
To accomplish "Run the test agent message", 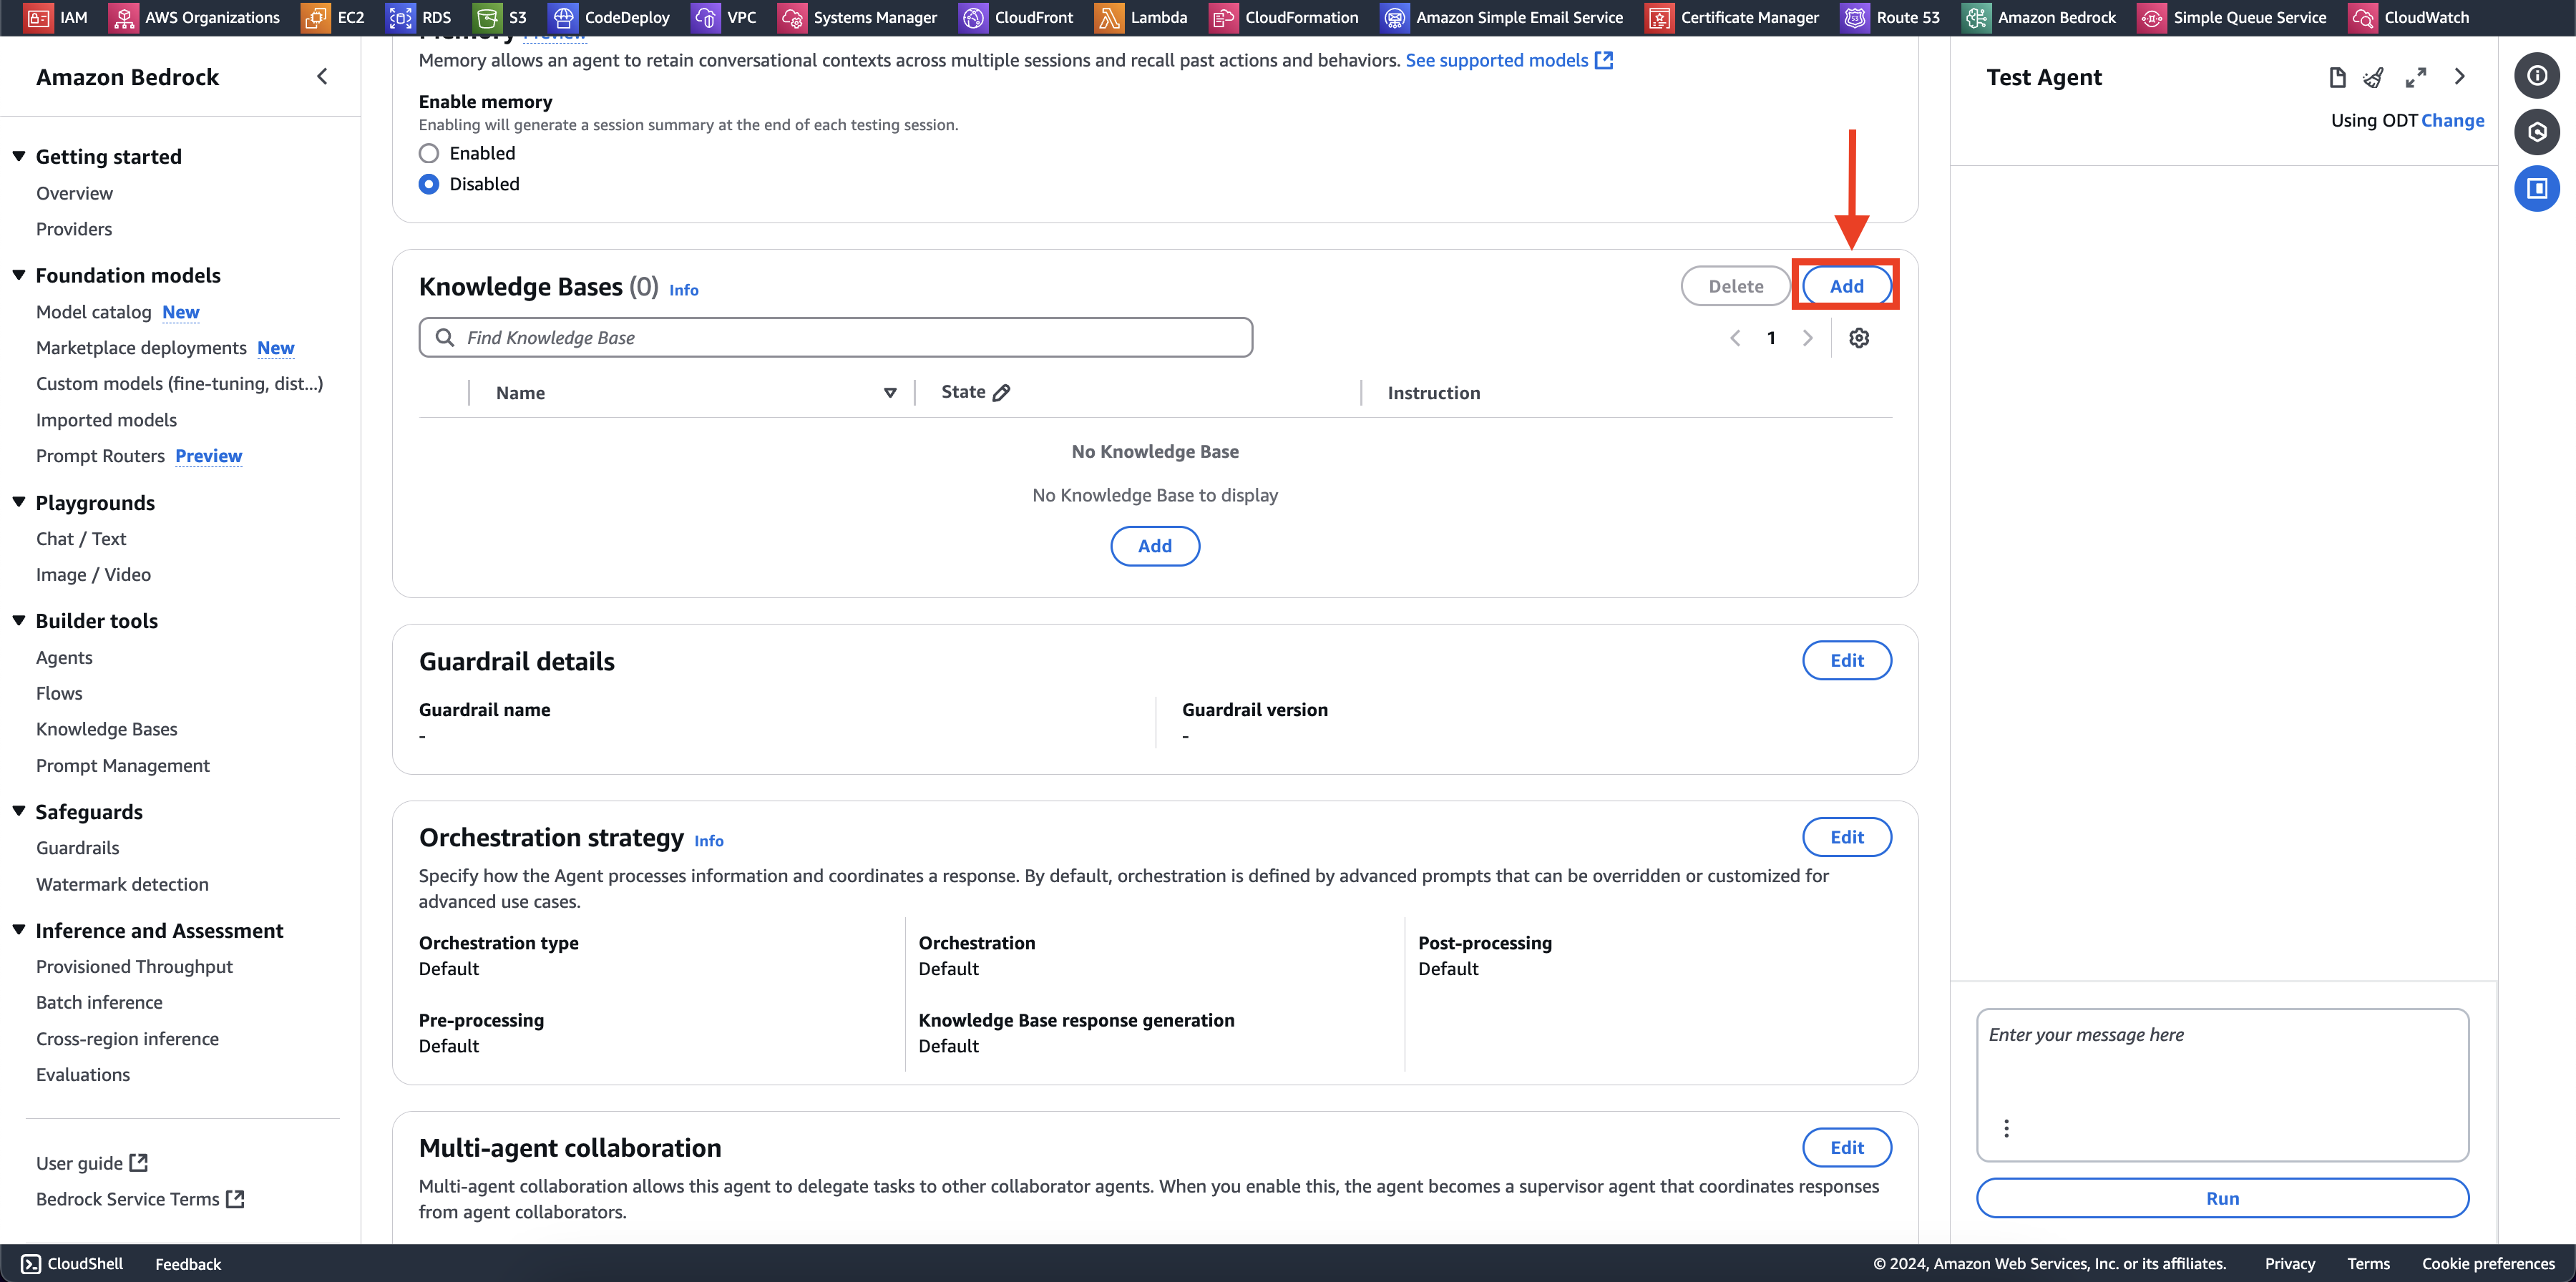I will pos(2222,1198).
